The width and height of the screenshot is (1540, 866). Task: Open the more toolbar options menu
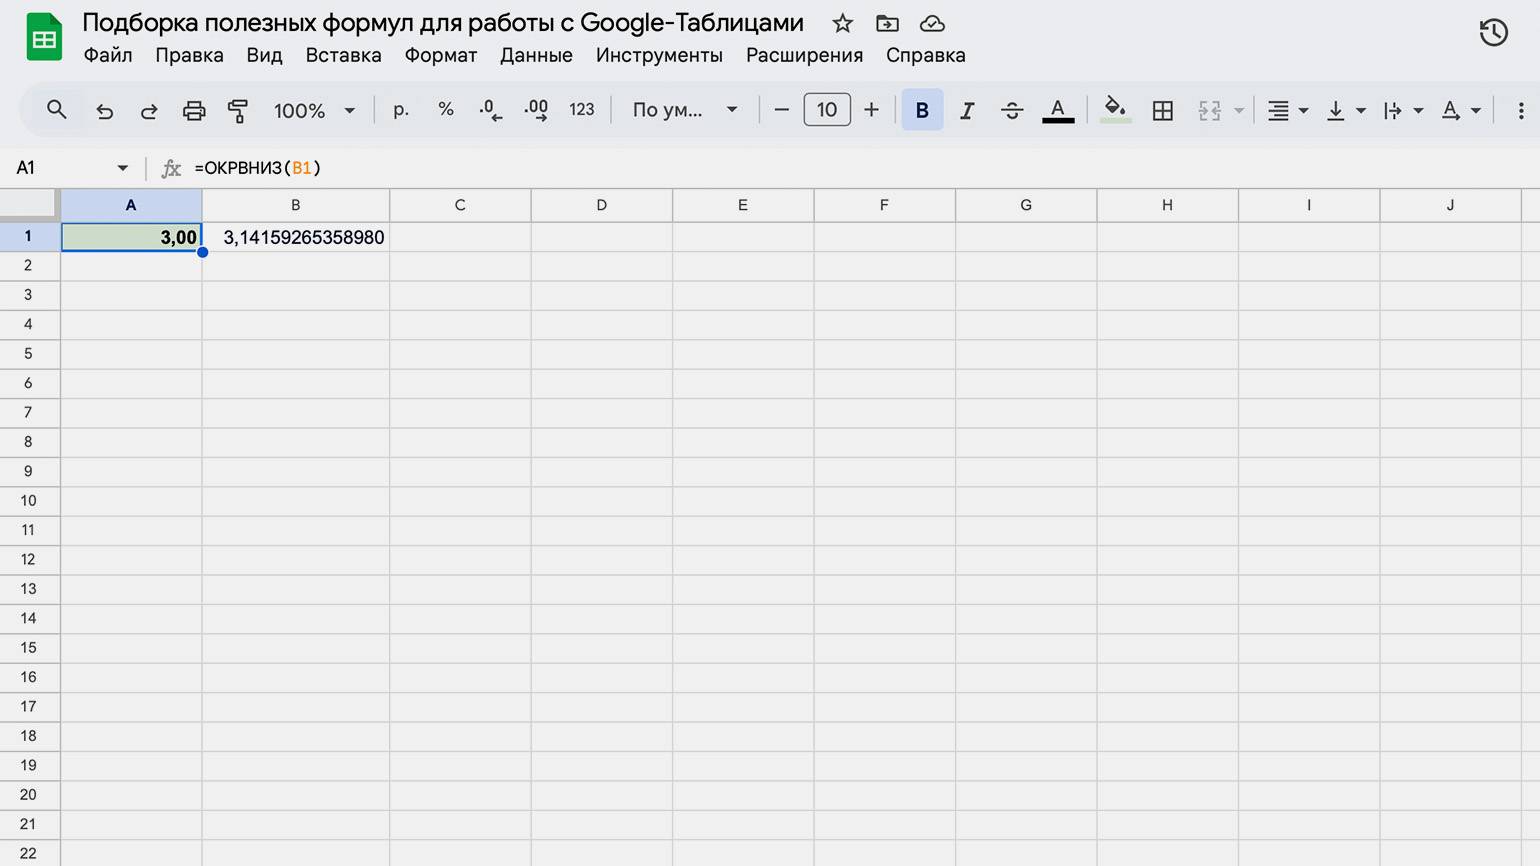click(1521, 111)
